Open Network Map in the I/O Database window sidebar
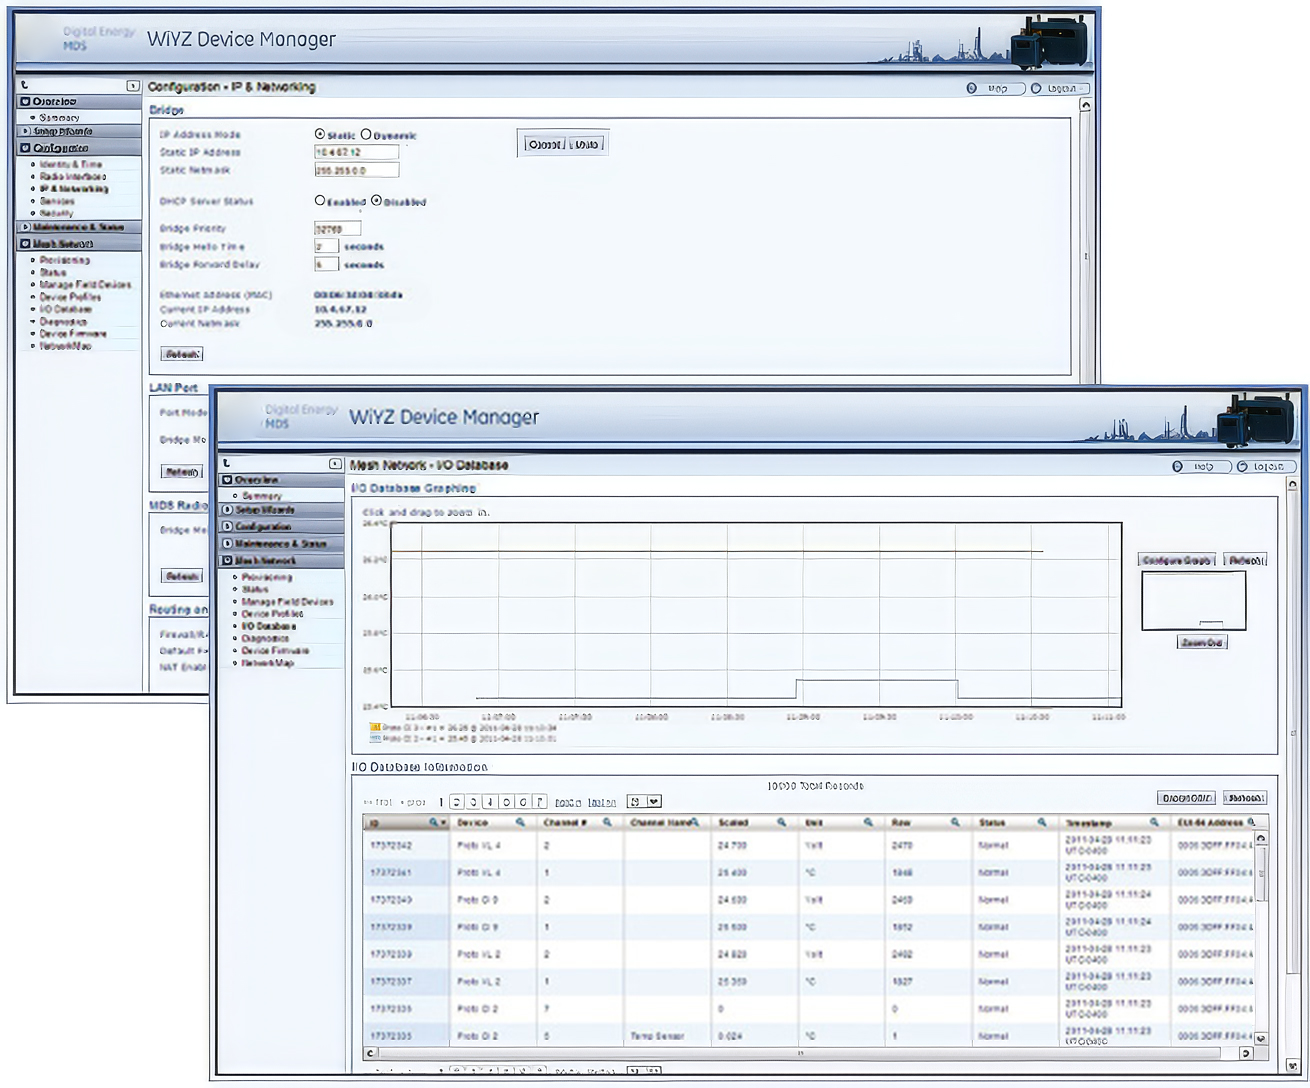Viewport: 1310px width, 1088px height. 268,663
